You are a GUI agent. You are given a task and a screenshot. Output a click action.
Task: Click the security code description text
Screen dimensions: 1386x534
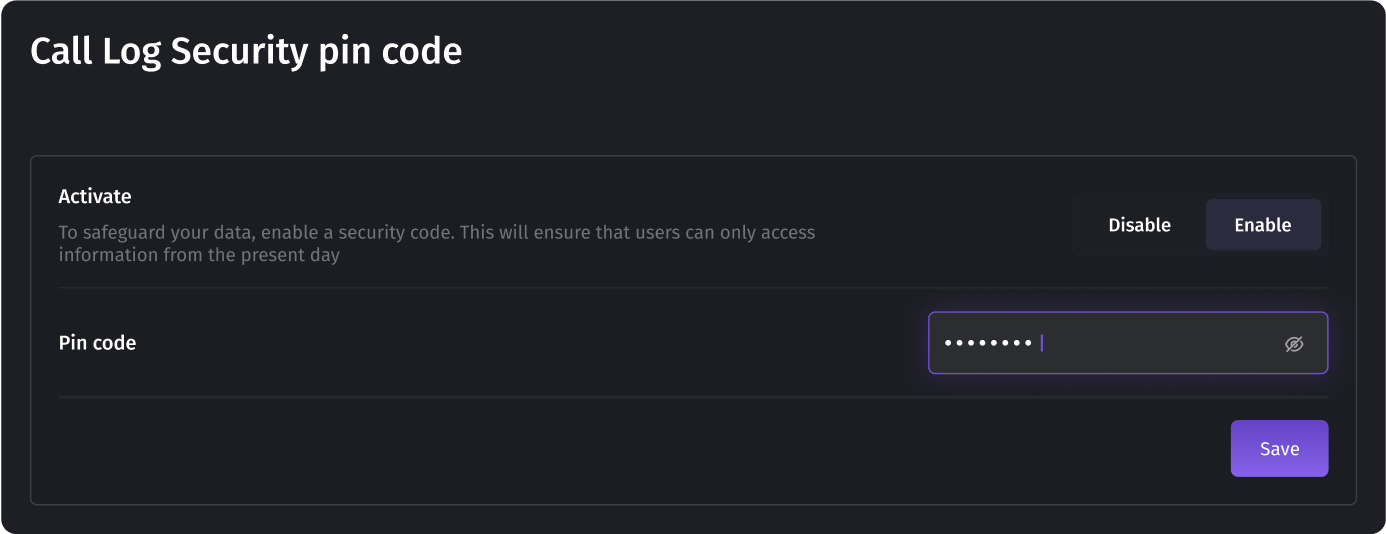[x=437, y=243]
